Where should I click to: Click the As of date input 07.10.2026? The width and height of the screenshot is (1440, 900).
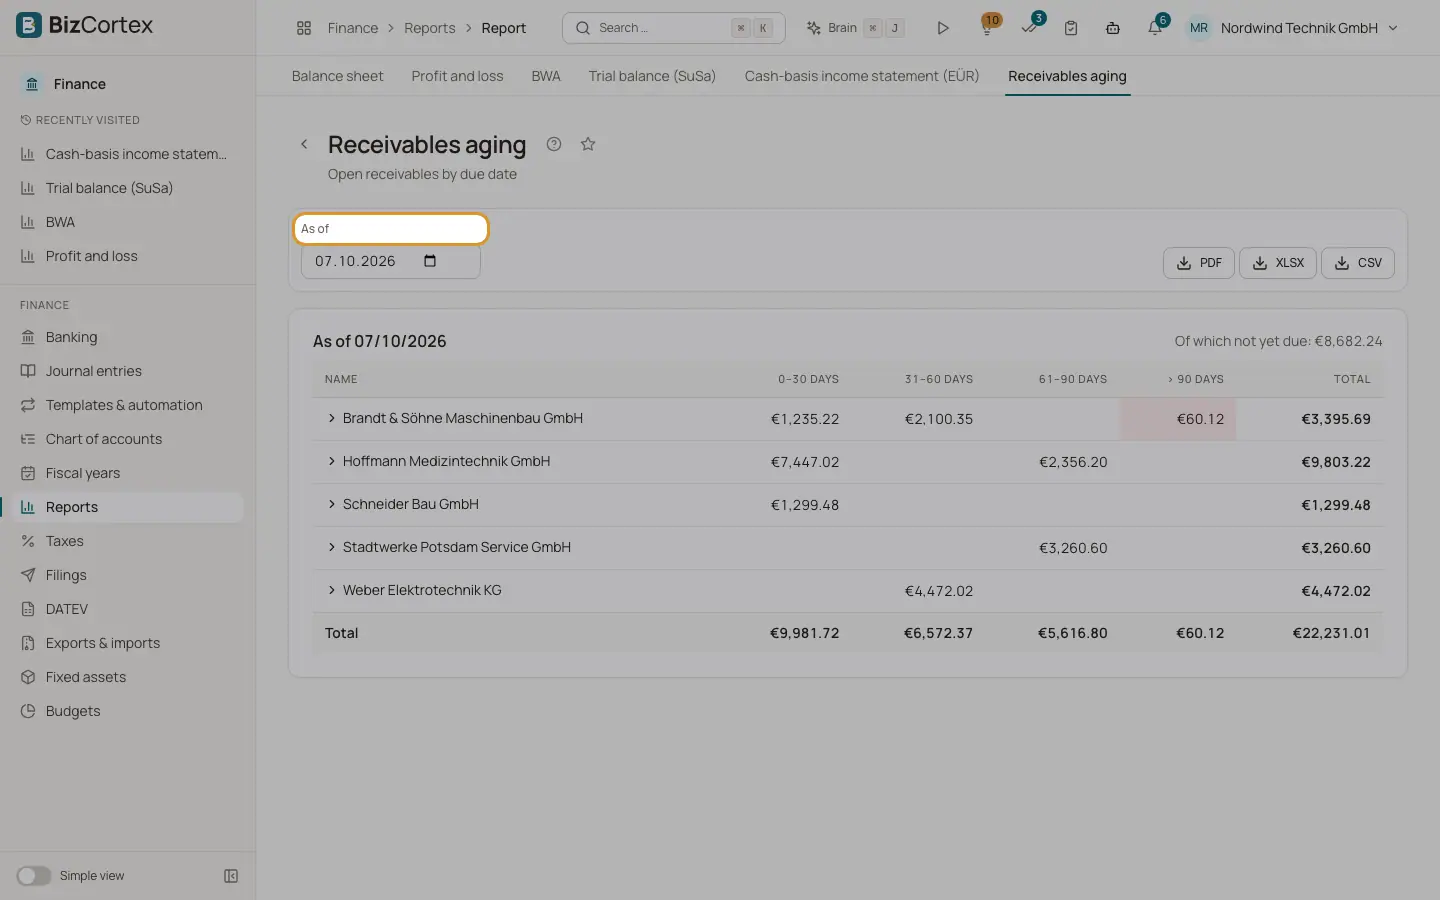pyautogui.click(x=390, y=261)
